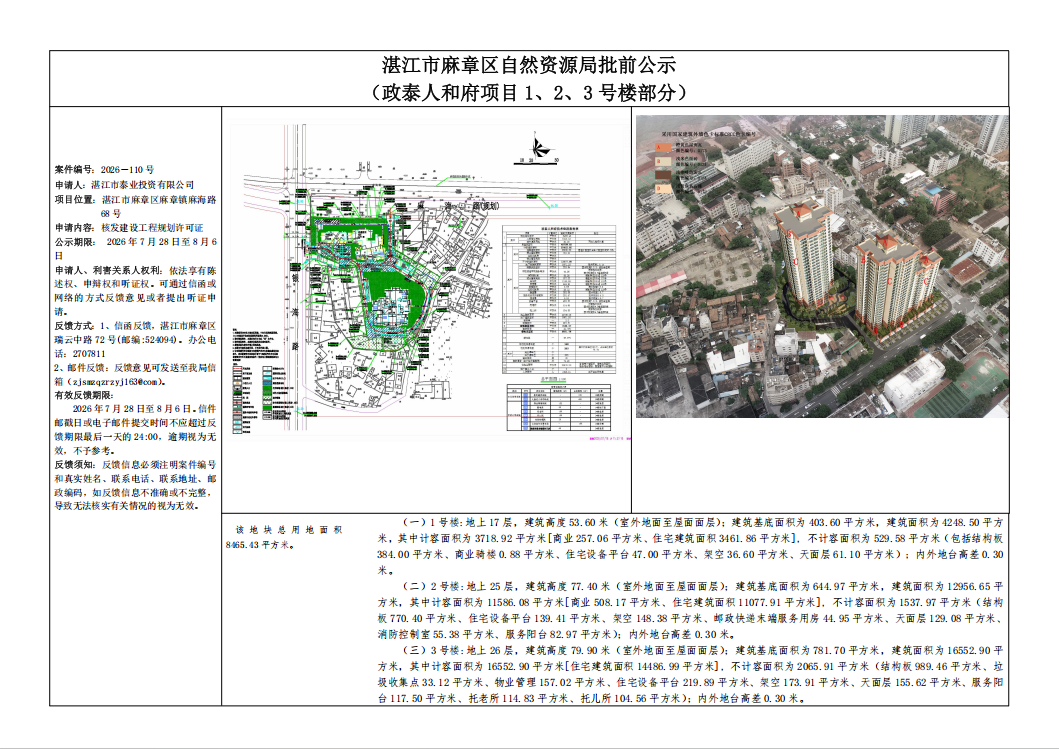The height and width of the screenshot is (749, 1059).
Task: Click the small blue-bordered table below site plan
Action: [x=559, y=407]
